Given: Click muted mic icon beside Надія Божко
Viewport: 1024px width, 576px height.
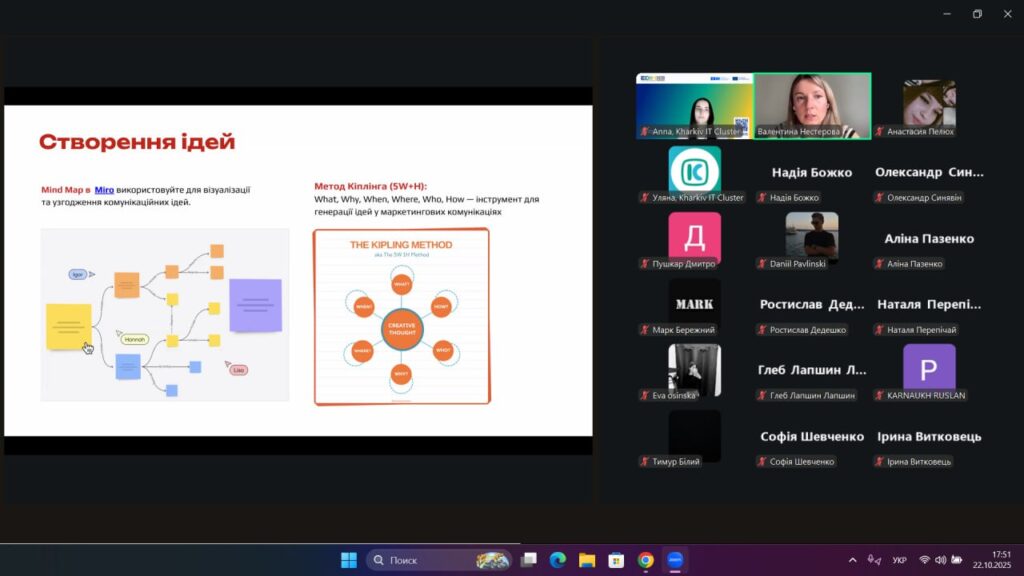Looking at the screenshot, I should 762,198.
